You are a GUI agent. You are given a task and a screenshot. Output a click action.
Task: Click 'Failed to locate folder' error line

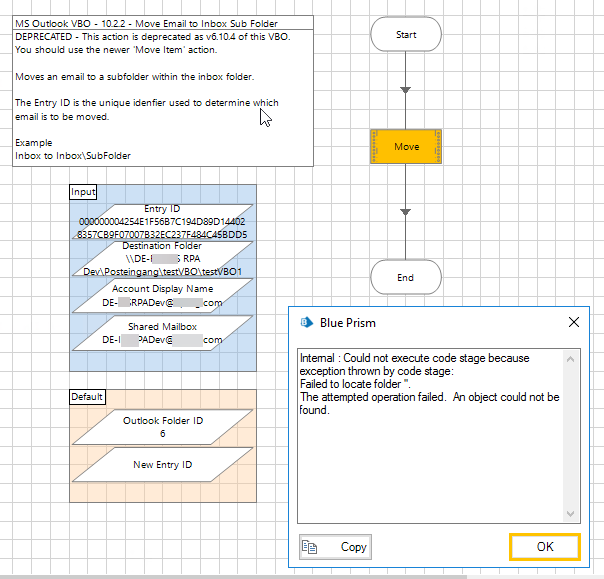(x=355, y=384)
